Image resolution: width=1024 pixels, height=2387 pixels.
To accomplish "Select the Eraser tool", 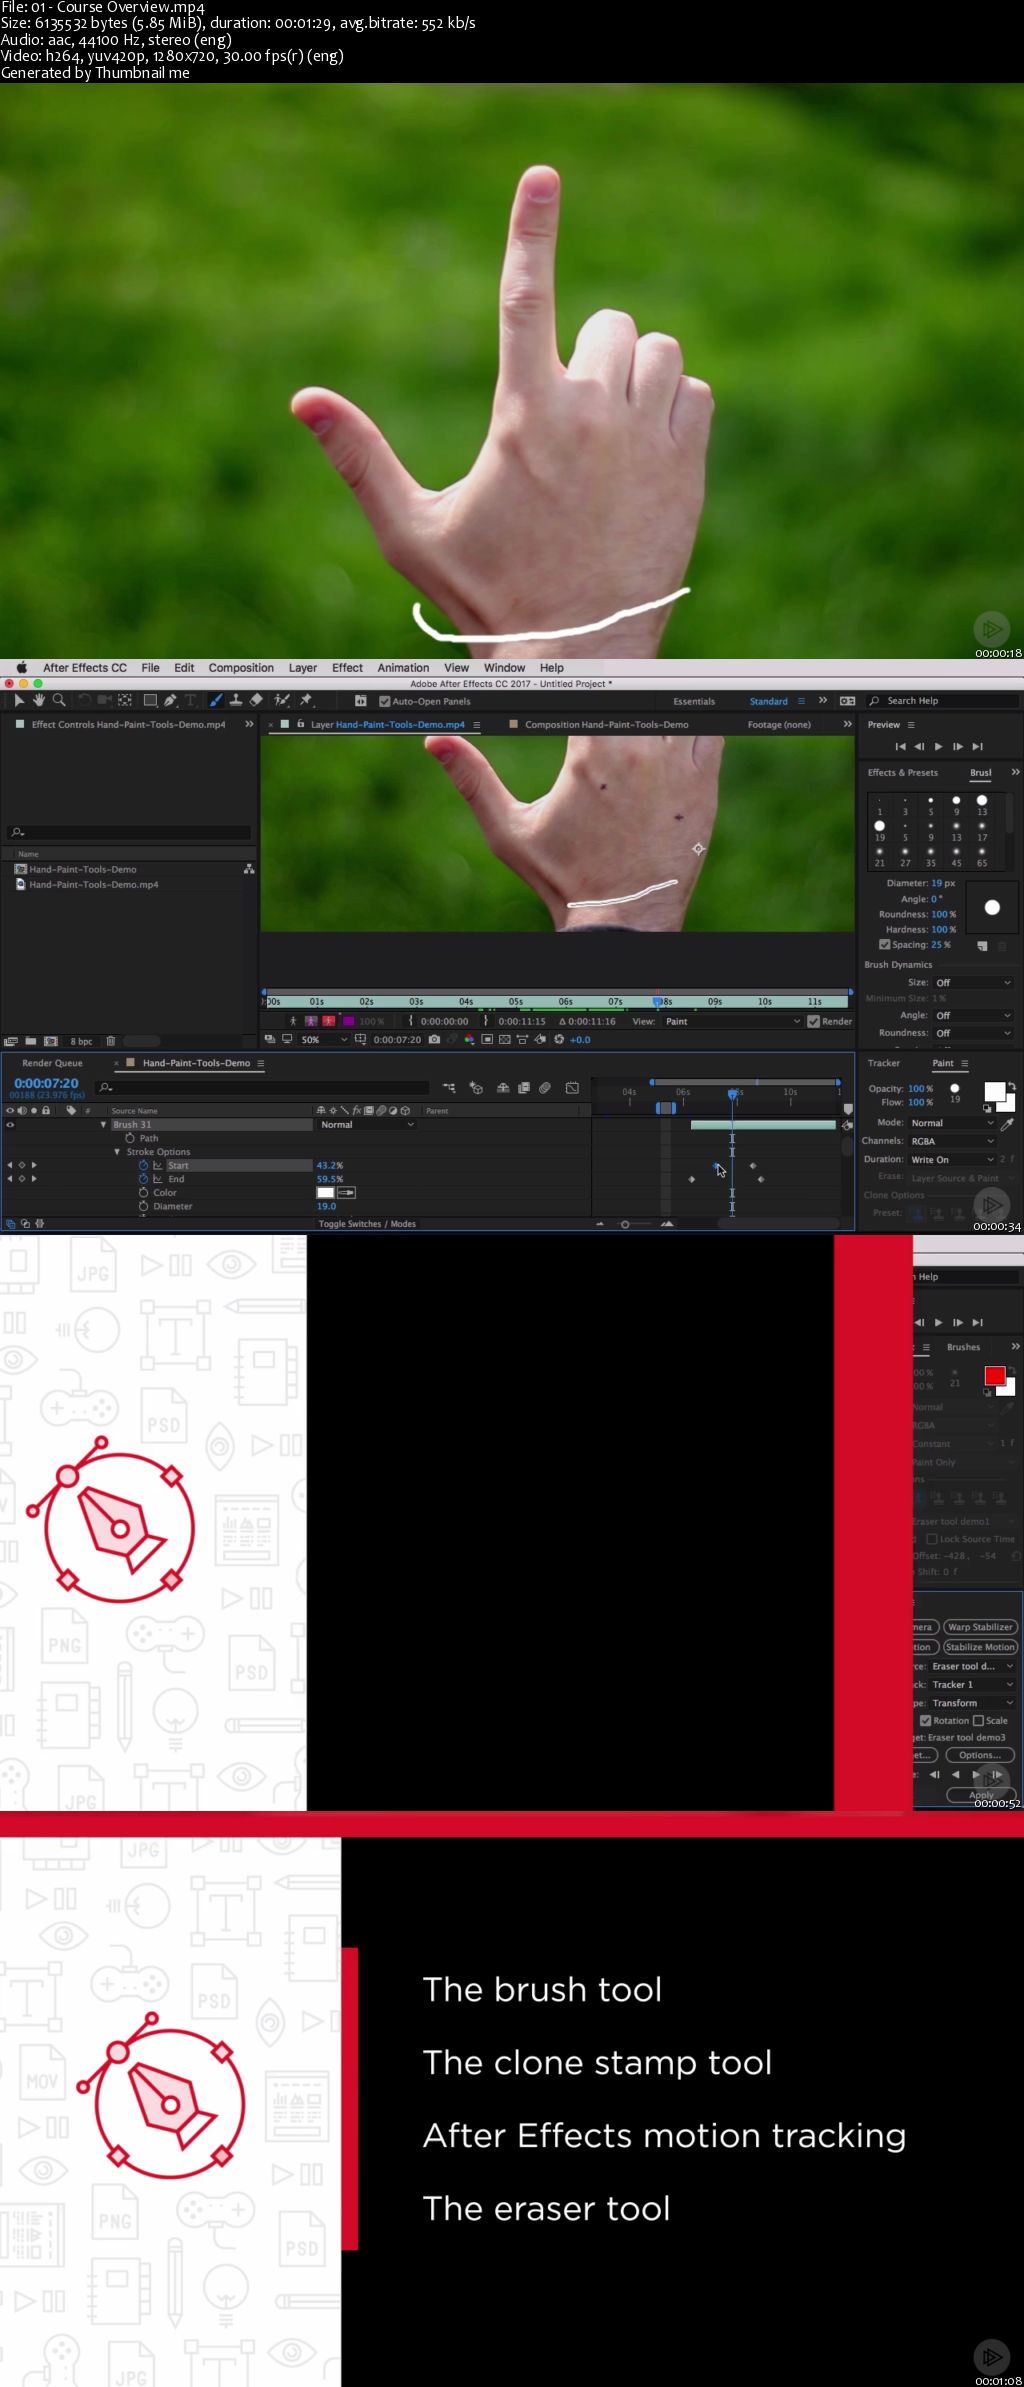I will pos(256,700).
